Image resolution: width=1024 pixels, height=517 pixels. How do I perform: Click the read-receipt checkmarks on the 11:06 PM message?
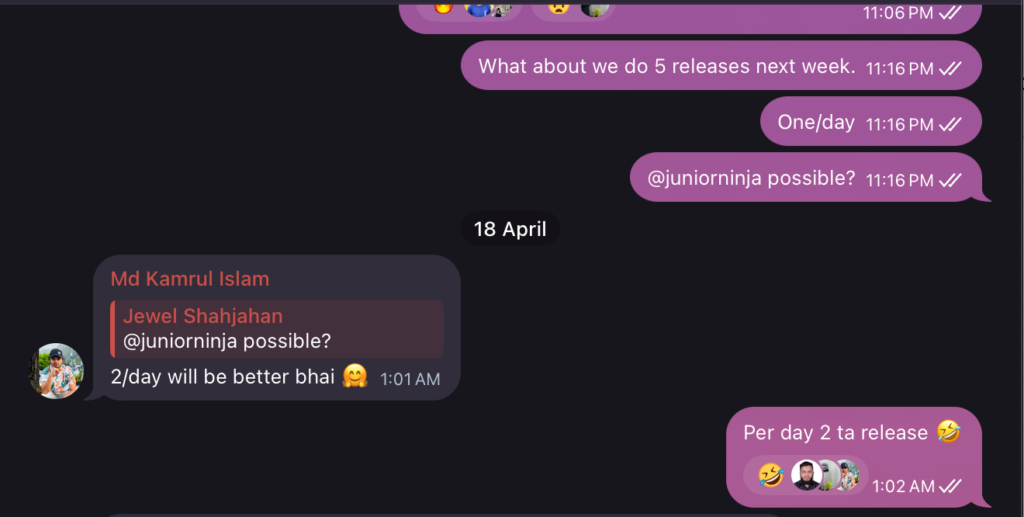[949, 13]
